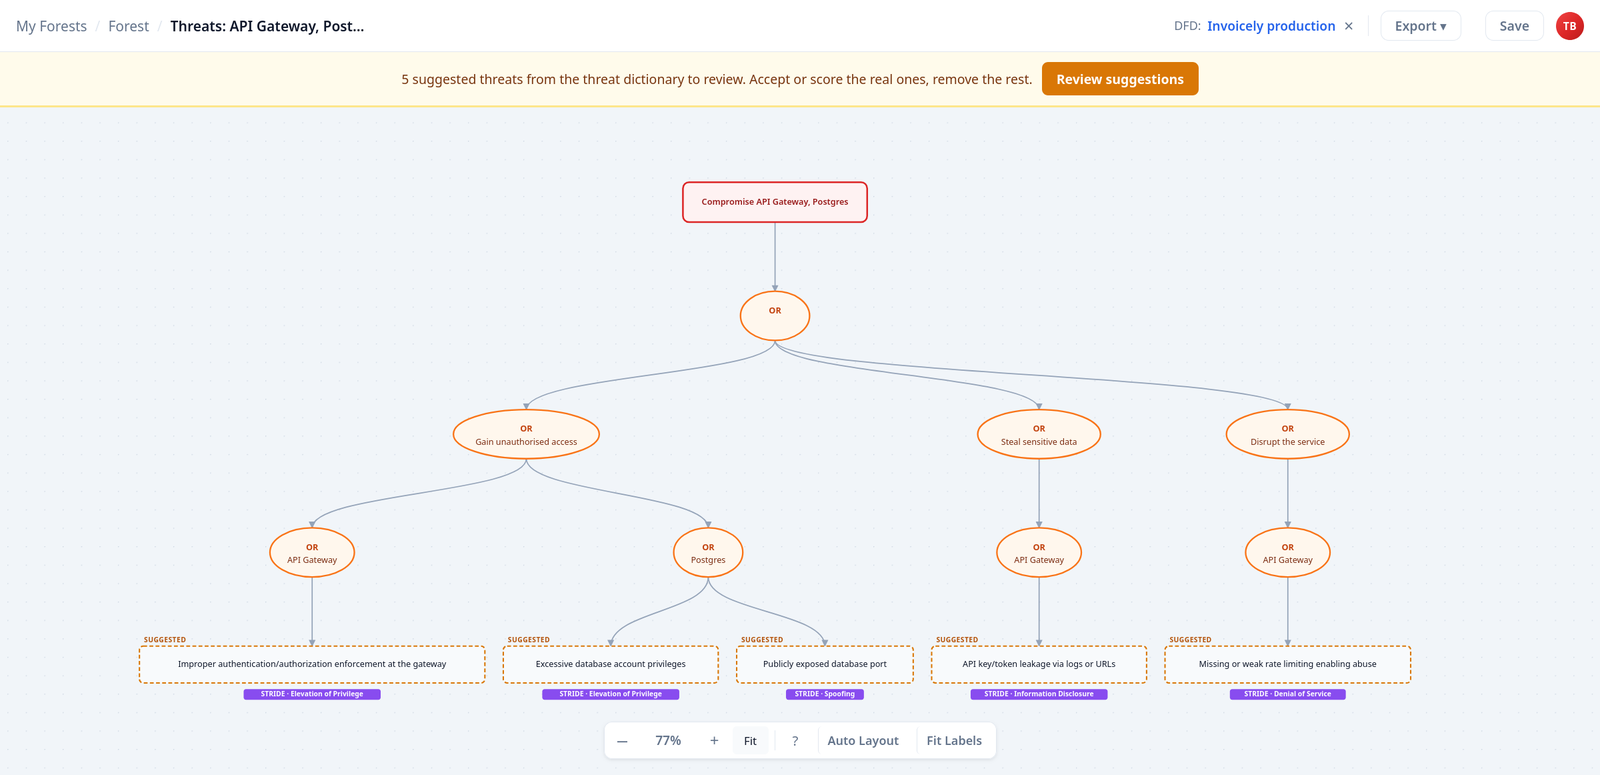Run Auto Layout on the tree
This screenshot has height=775, width=1600.
(863, 741)
